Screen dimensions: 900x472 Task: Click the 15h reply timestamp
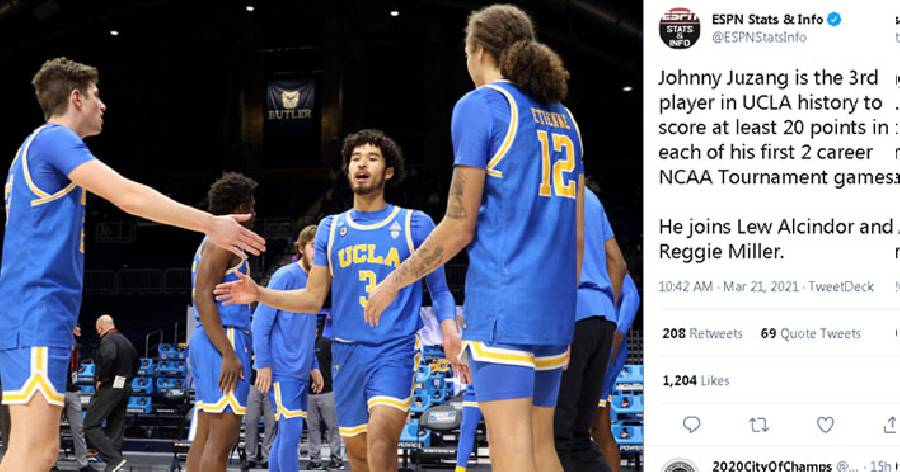[880, 466]
